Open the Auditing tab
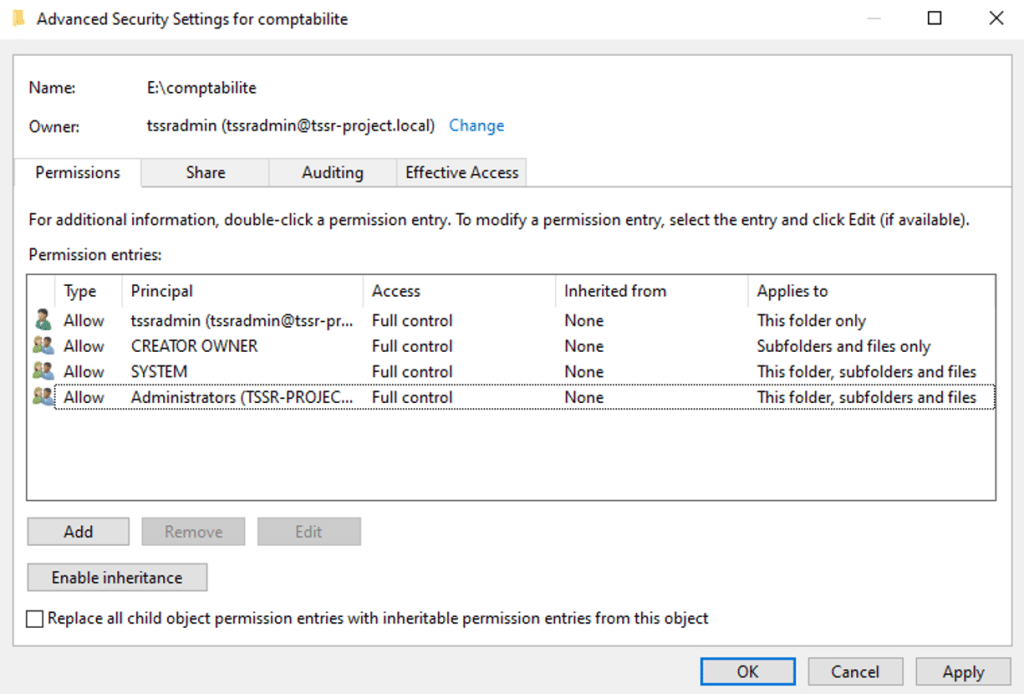 [332, 173]
